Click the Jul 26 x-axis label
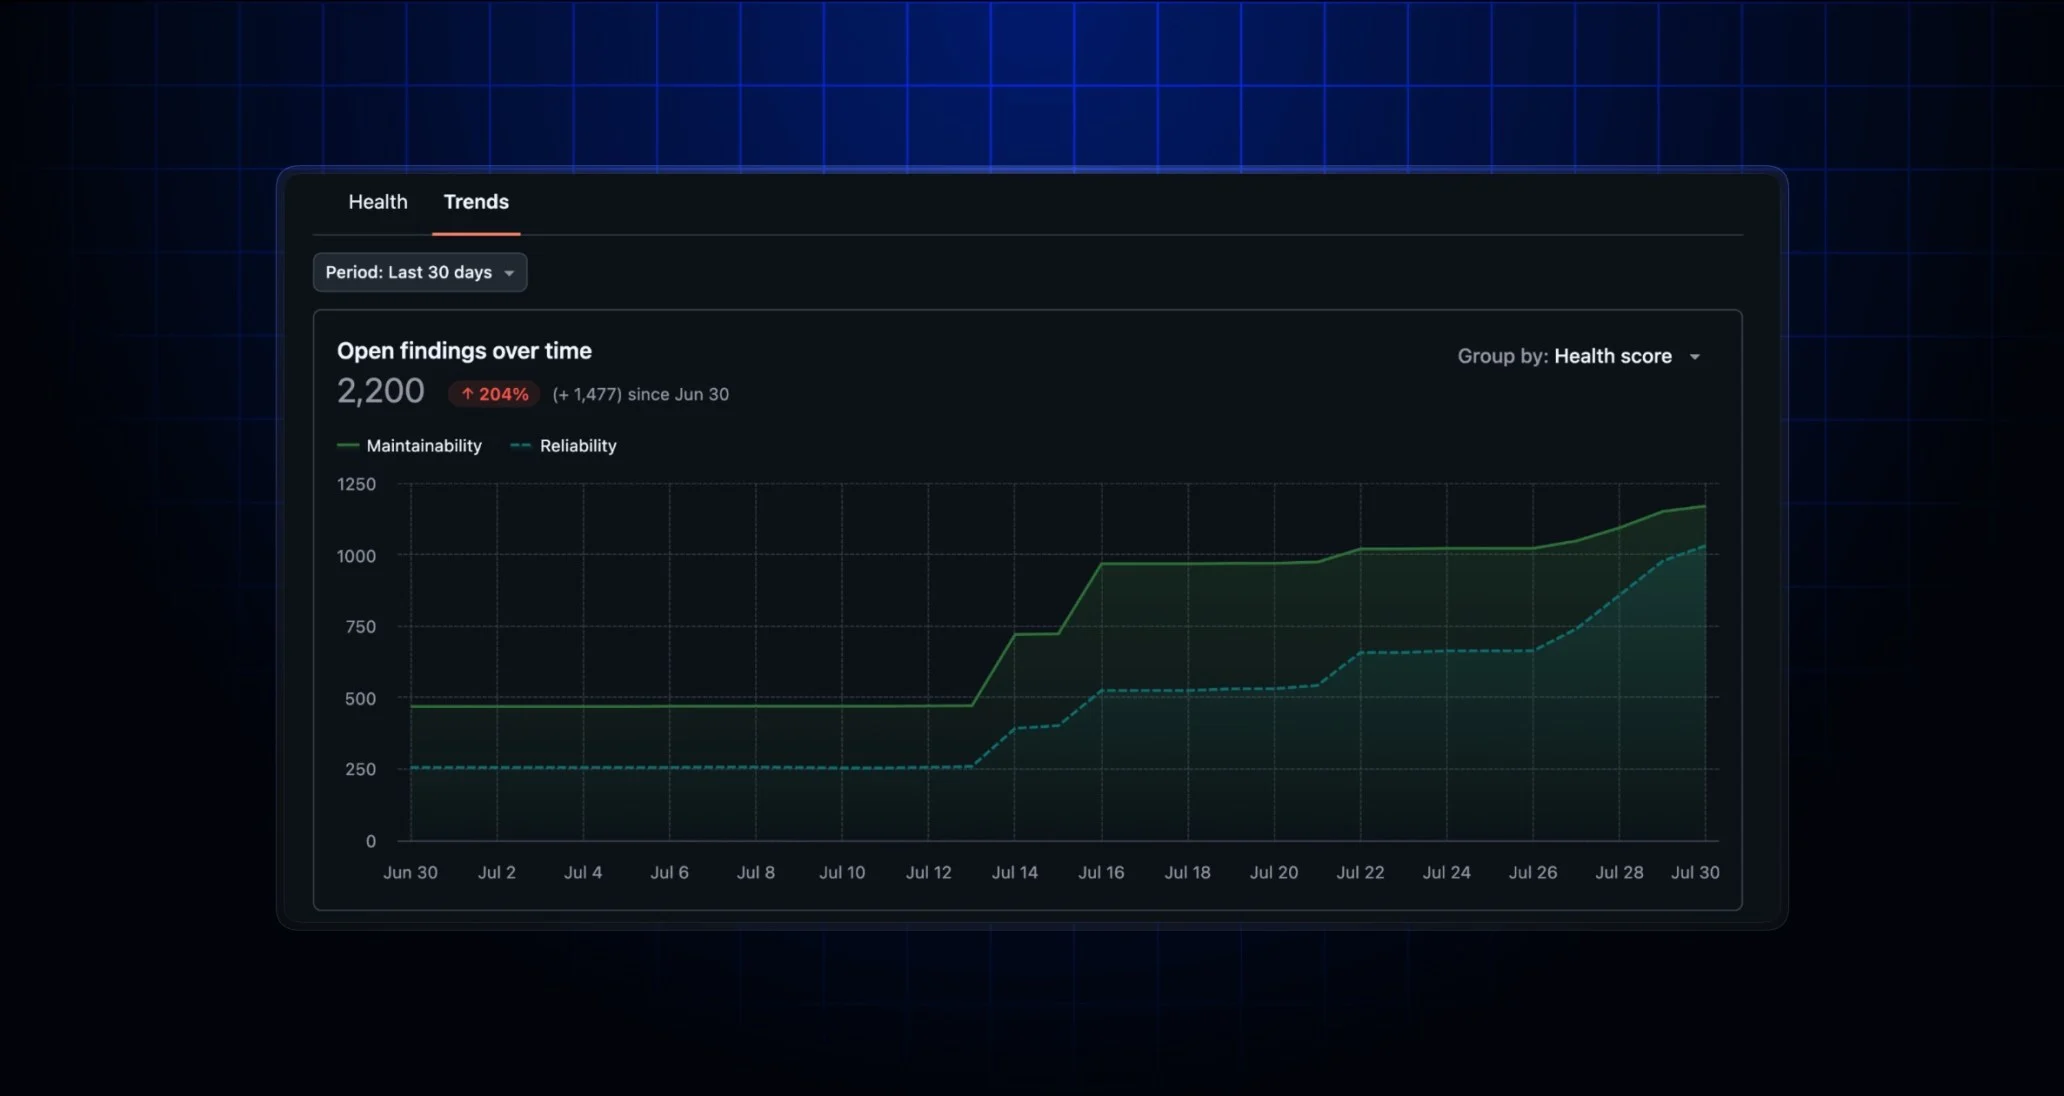 pyautogui.click(x=1533, y=872)
